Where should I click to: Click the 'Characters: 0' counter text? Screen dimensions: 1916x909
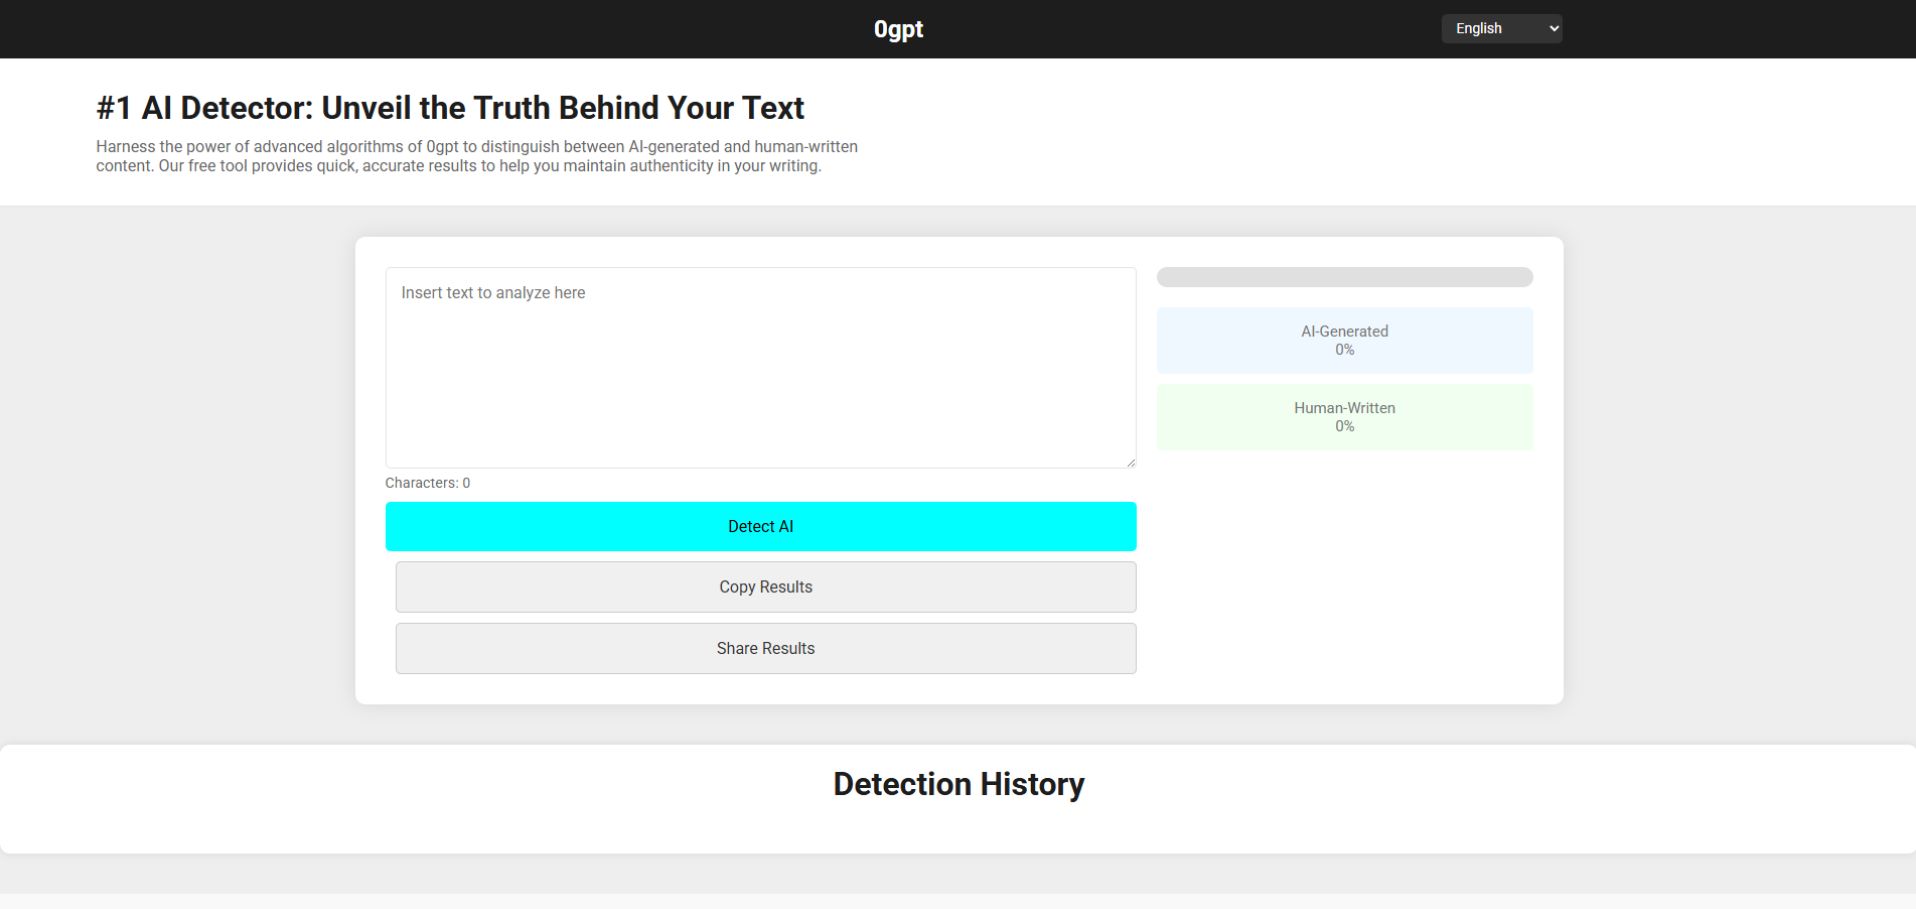click(428, 483)
